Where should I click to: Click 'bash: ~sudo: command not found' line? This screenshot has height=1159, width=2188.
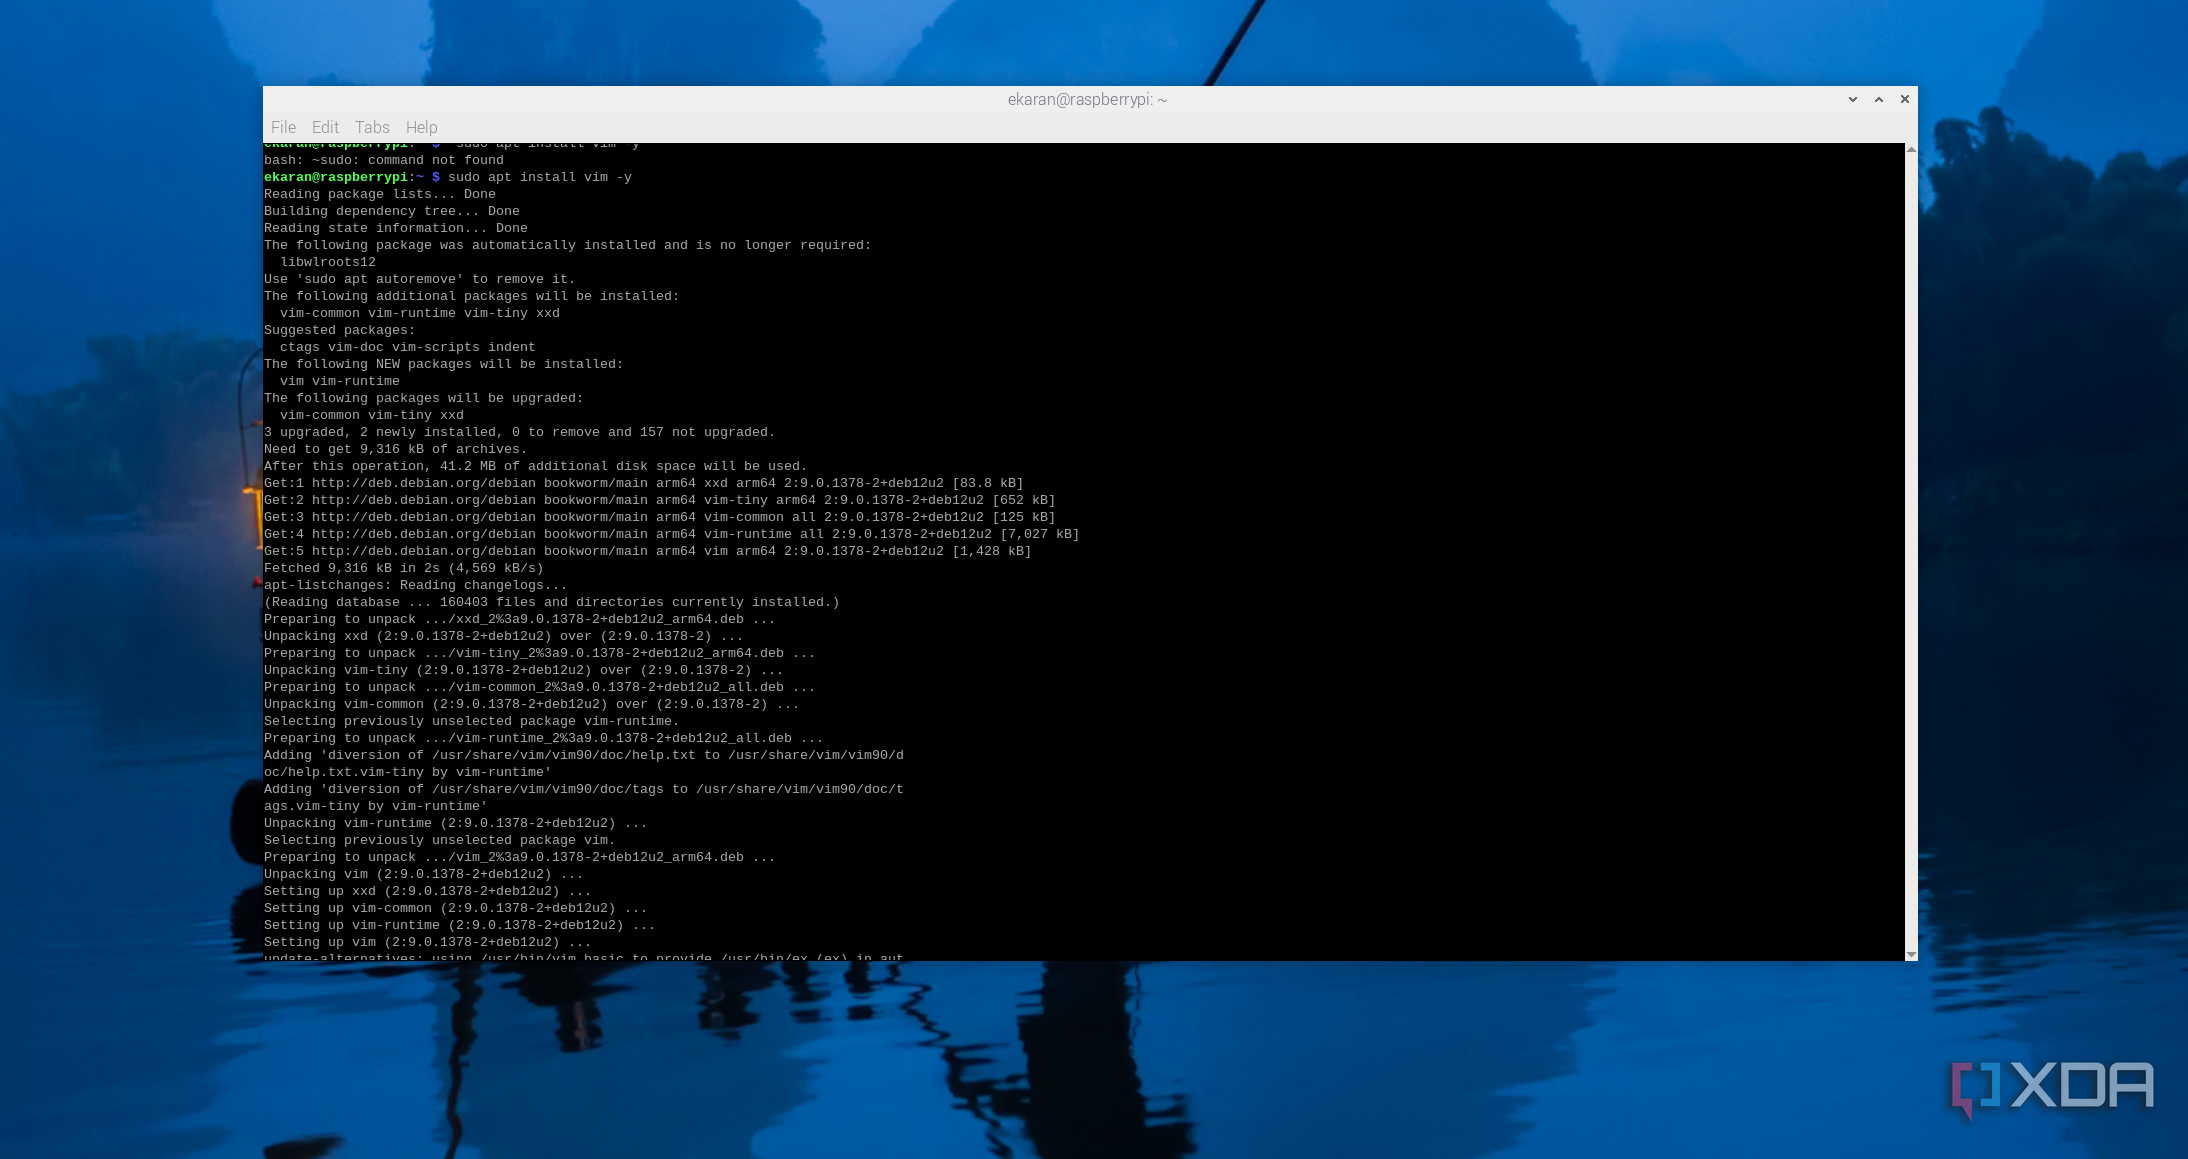(384, 160)
